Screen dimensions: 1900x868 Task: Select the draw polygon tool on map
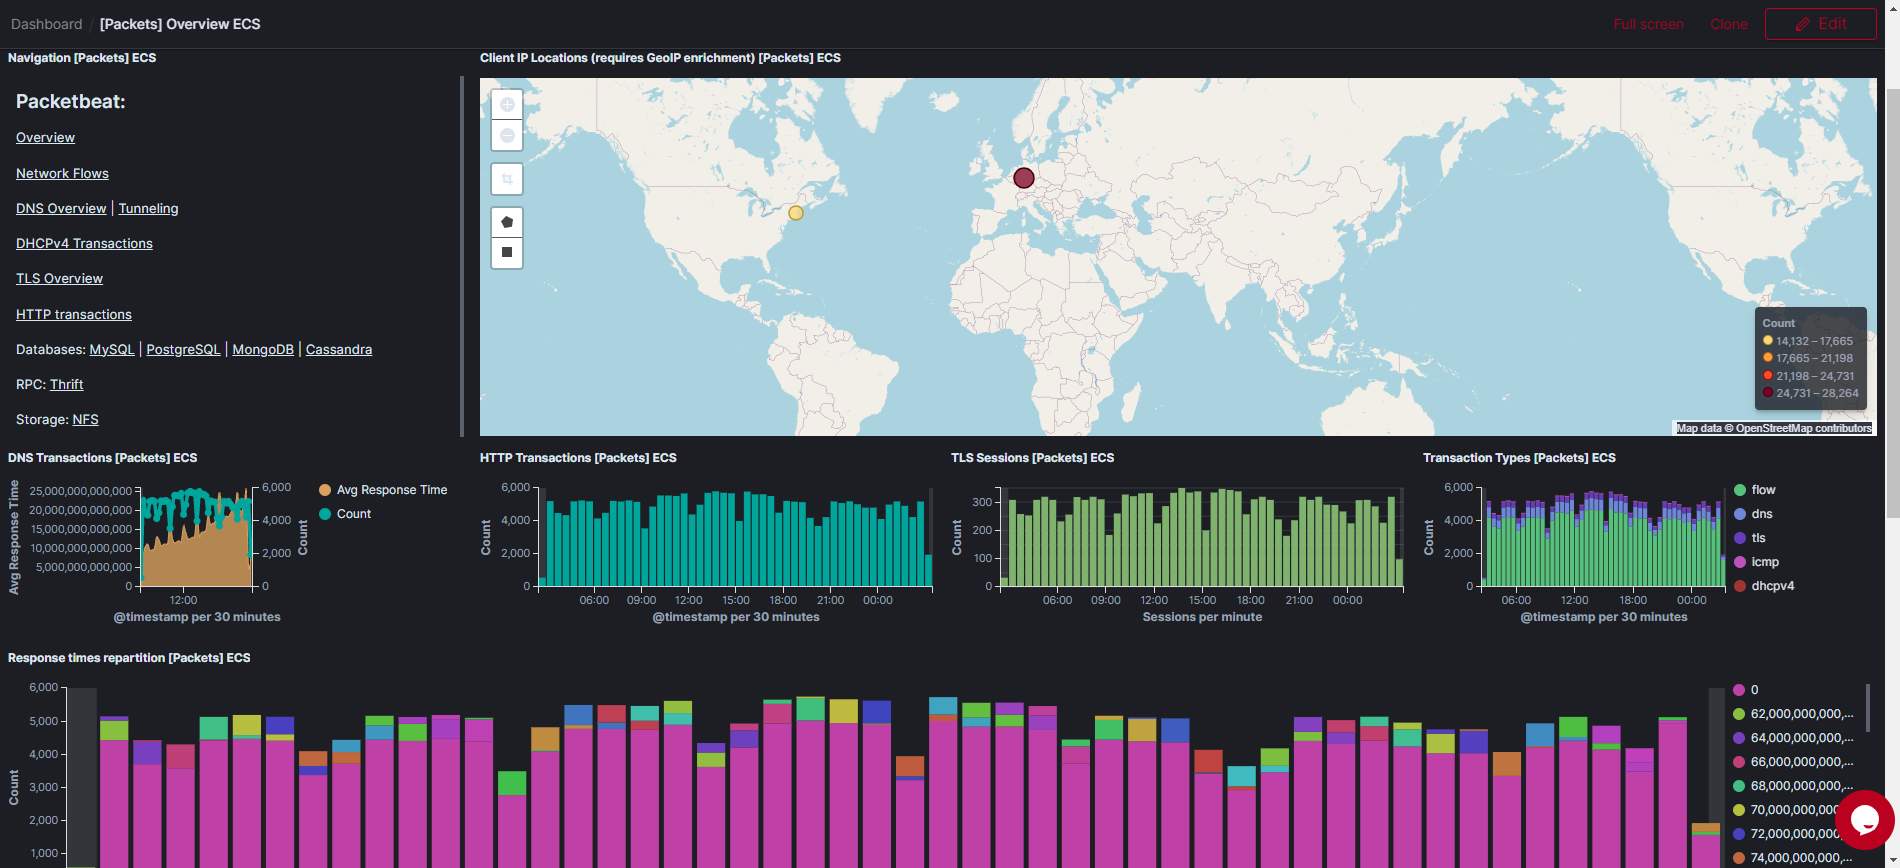coord(507,222)
